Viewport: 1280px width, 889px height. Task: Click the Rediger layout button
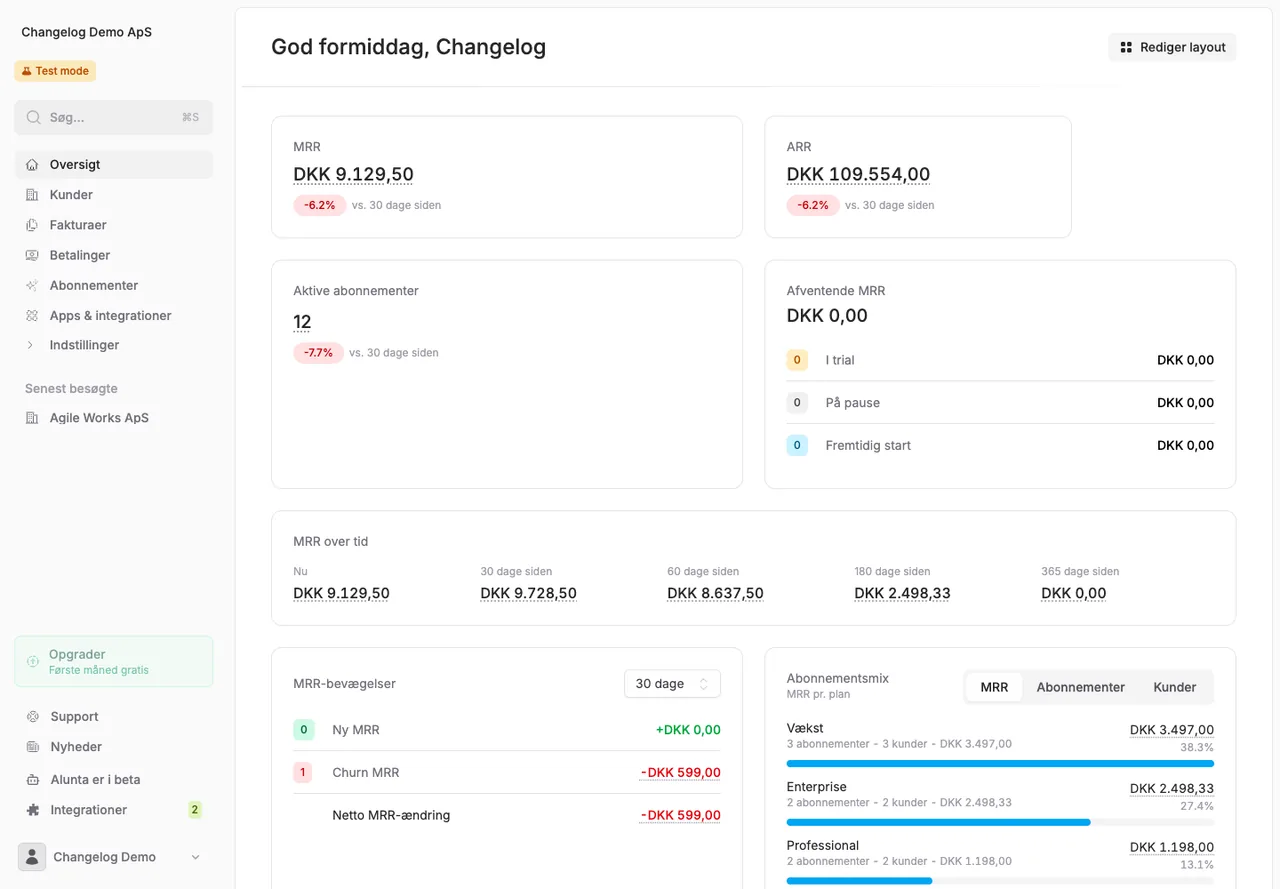click(x=1172, y=47)
